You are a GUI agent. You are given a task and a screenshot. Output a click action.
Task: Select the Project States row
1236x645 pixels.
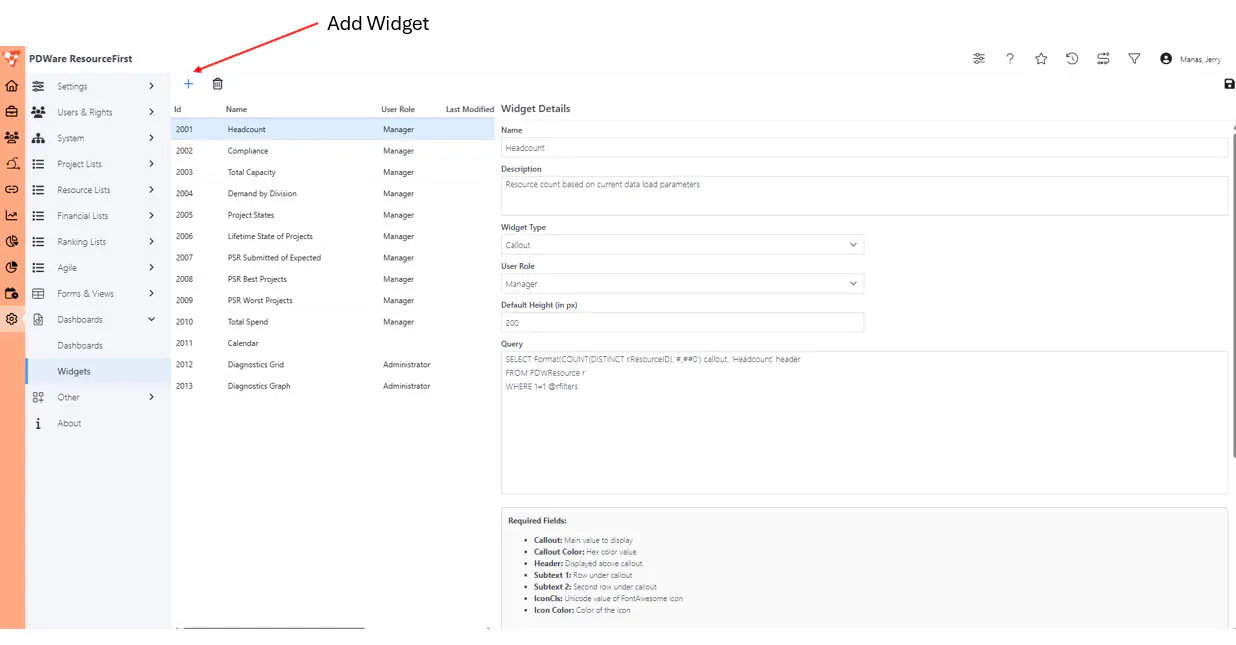332,215
